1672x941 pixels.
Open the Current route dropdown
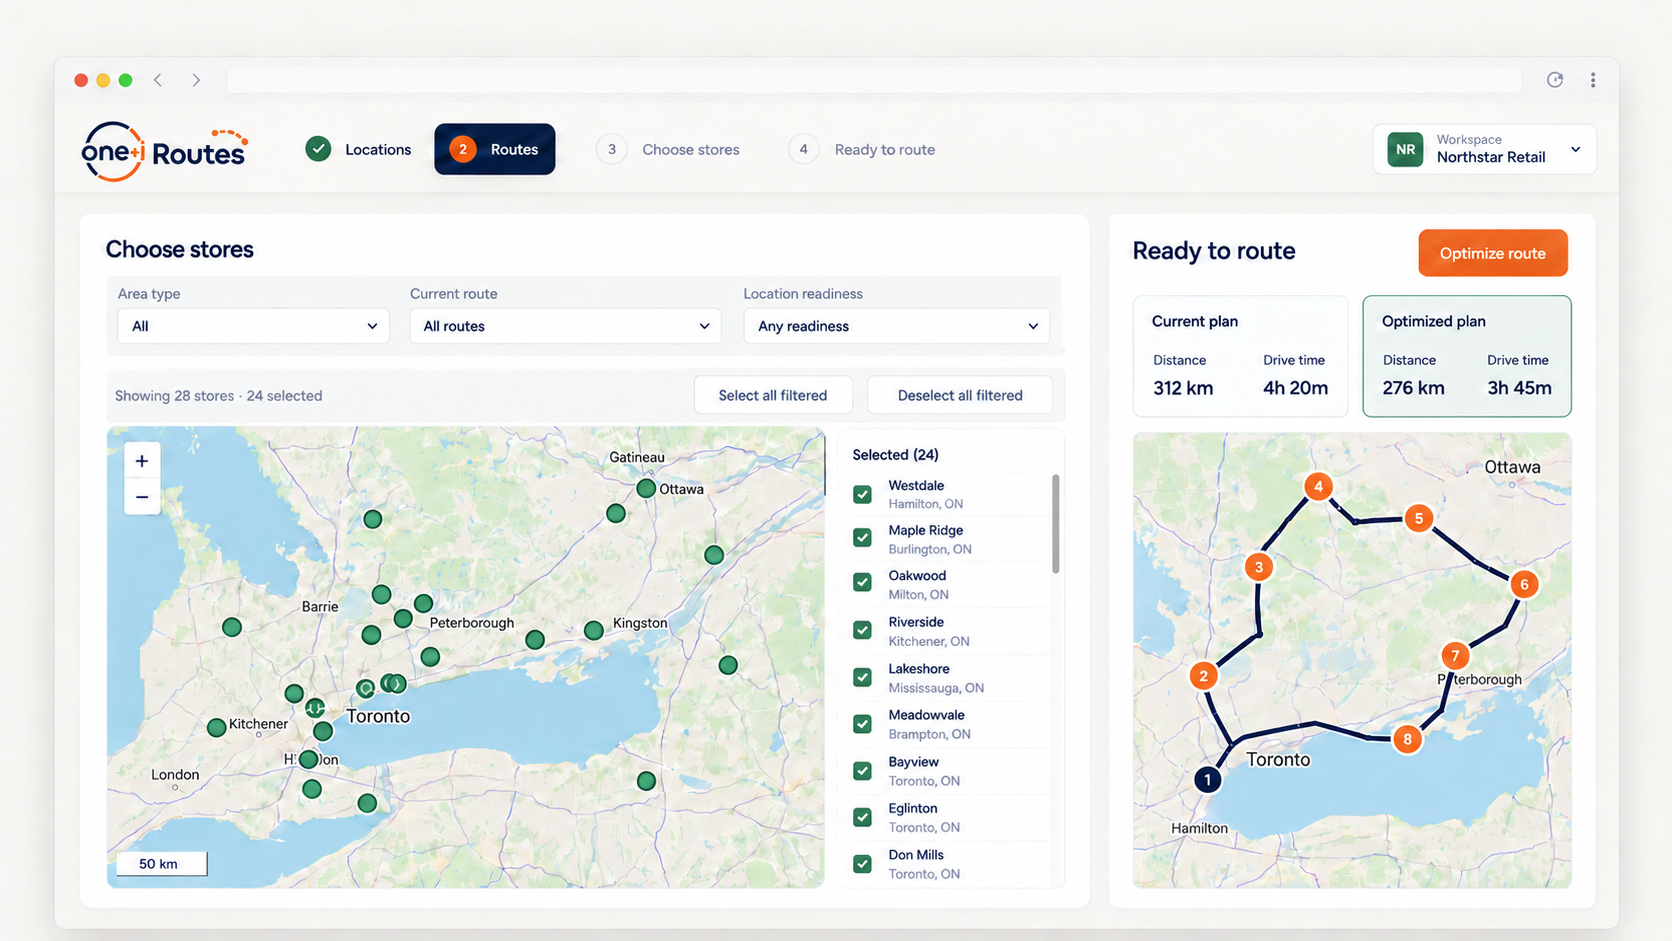[565, 326]
